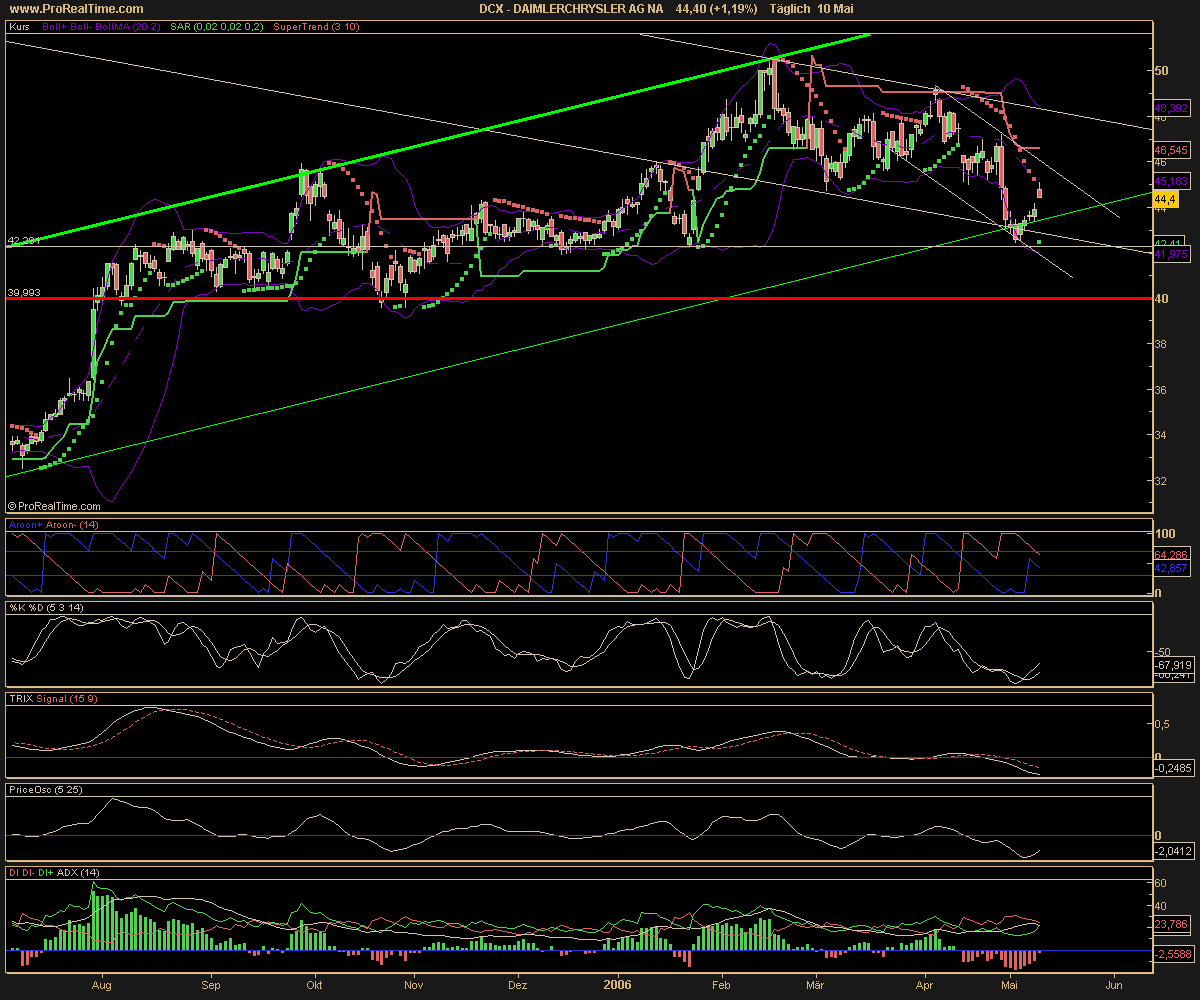Click the 23,786 ADX value tag
Viewport: 1200px width, 1000px height.
point(1171,925)
